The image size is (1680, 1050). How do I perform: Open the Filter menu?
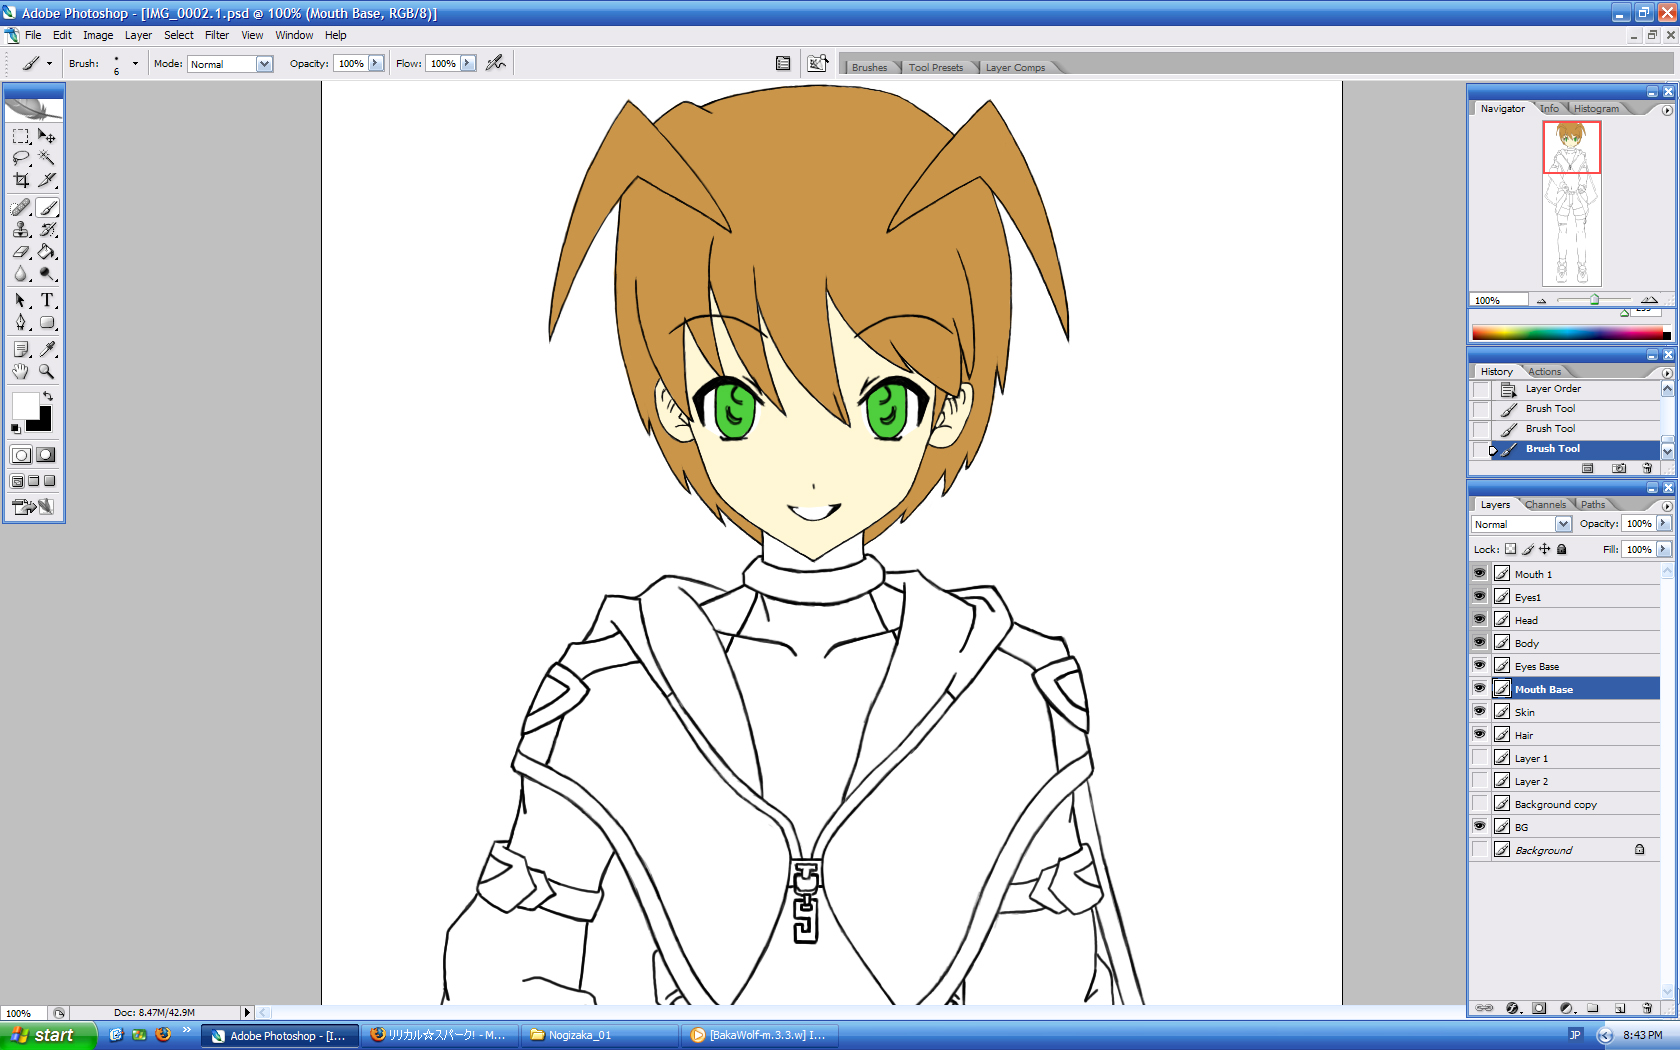pyautogui.click(x=217, y=35)
